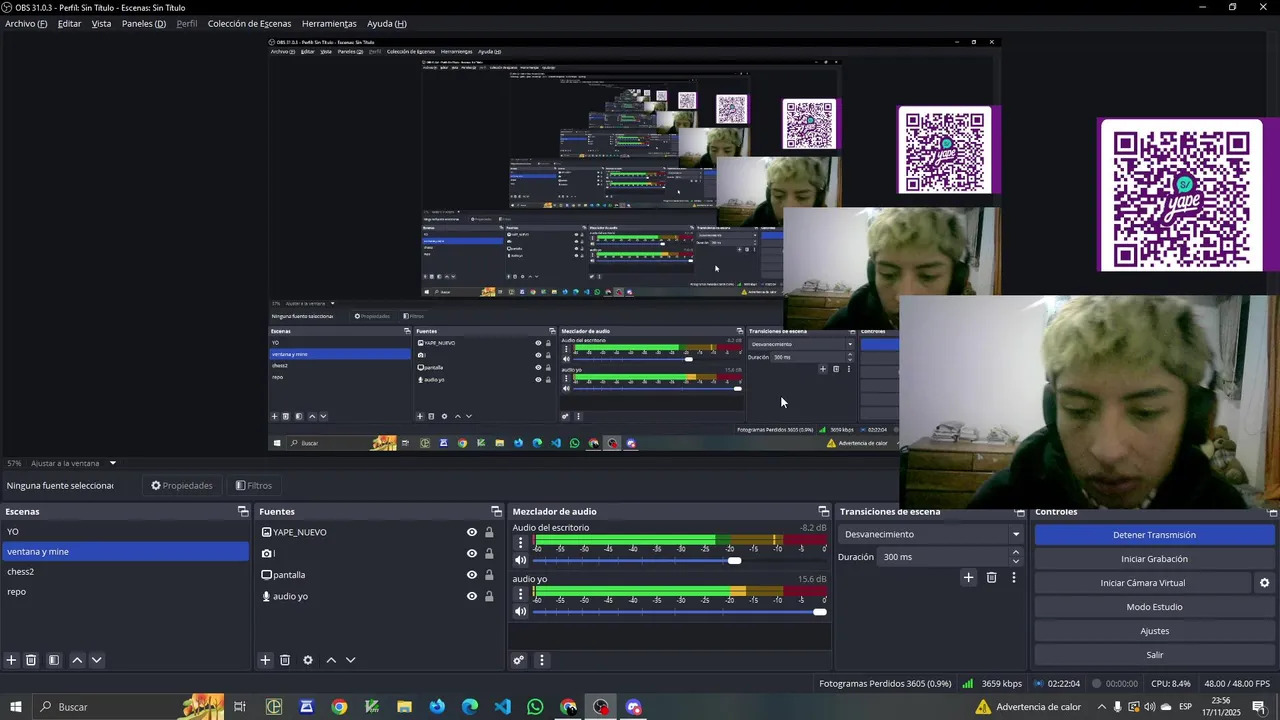Screen dimensions: 1280x720
Task: Open transition properties three-dot menu
Action: point(1014,577)
